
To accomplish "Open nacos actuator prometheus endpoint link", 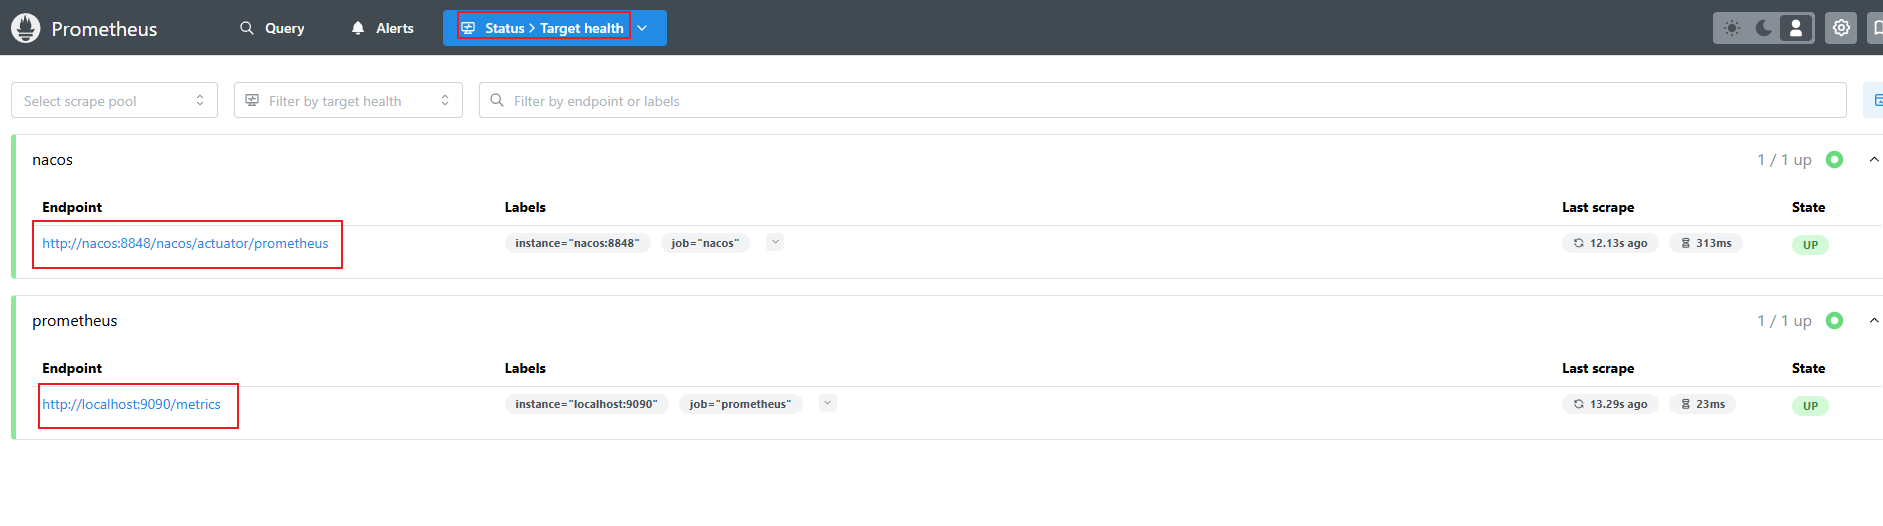I will pos(185,243).
